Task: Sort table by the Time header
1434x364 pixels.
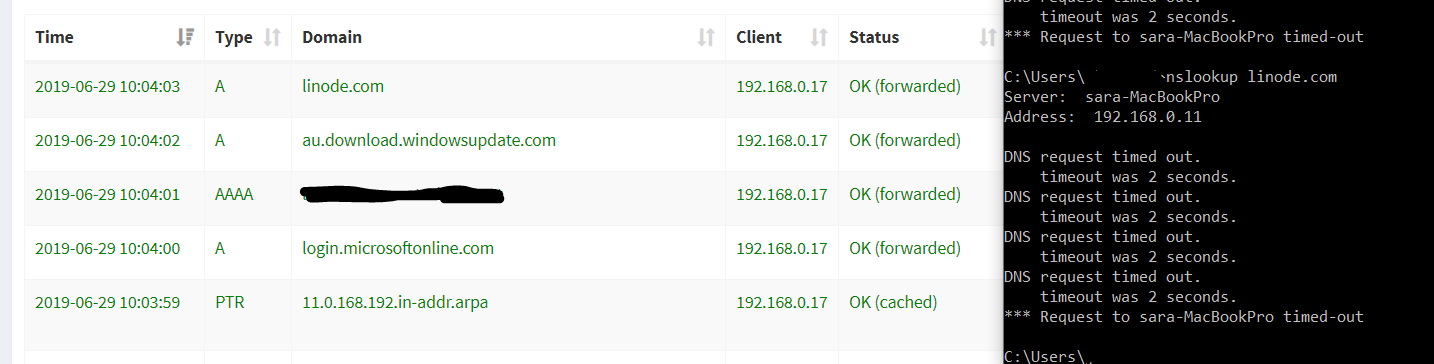Action: tap(54, 38)
